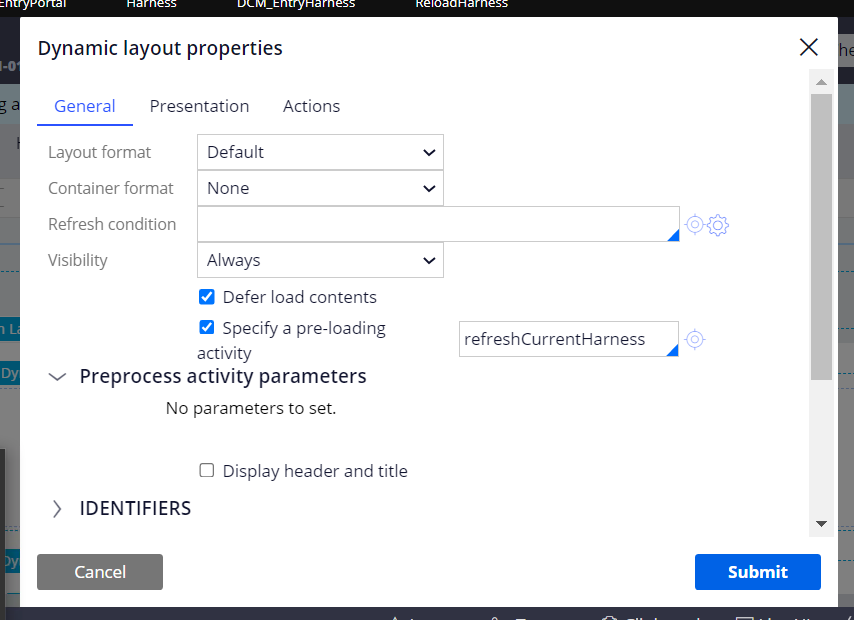Expand the IDENTIFIERS section

58,508
